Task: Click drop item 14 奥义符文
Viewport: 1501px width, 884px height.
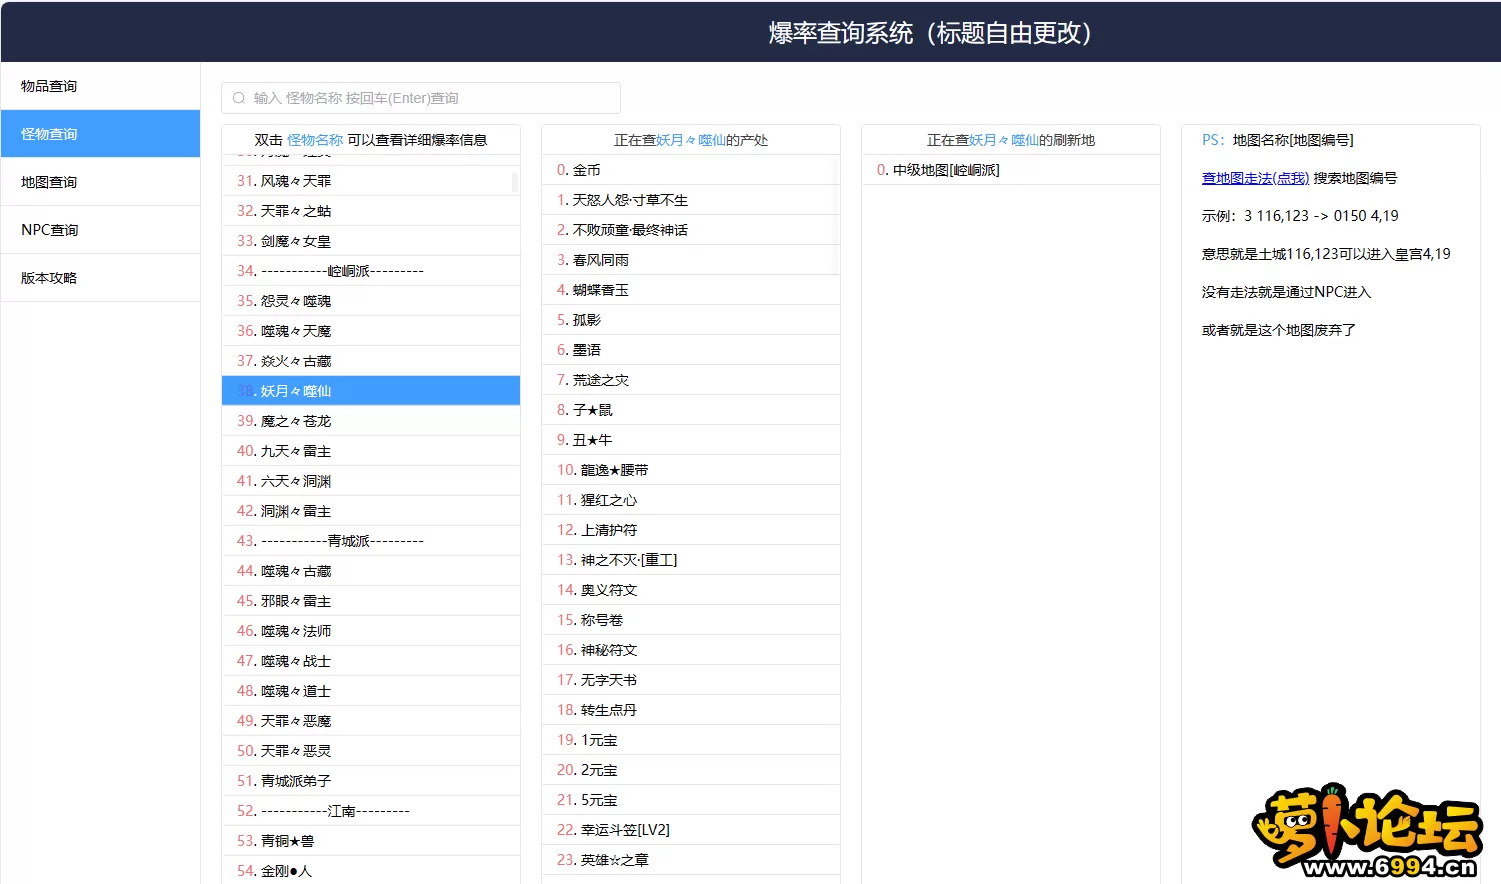Action: click(x=691, y=590)
